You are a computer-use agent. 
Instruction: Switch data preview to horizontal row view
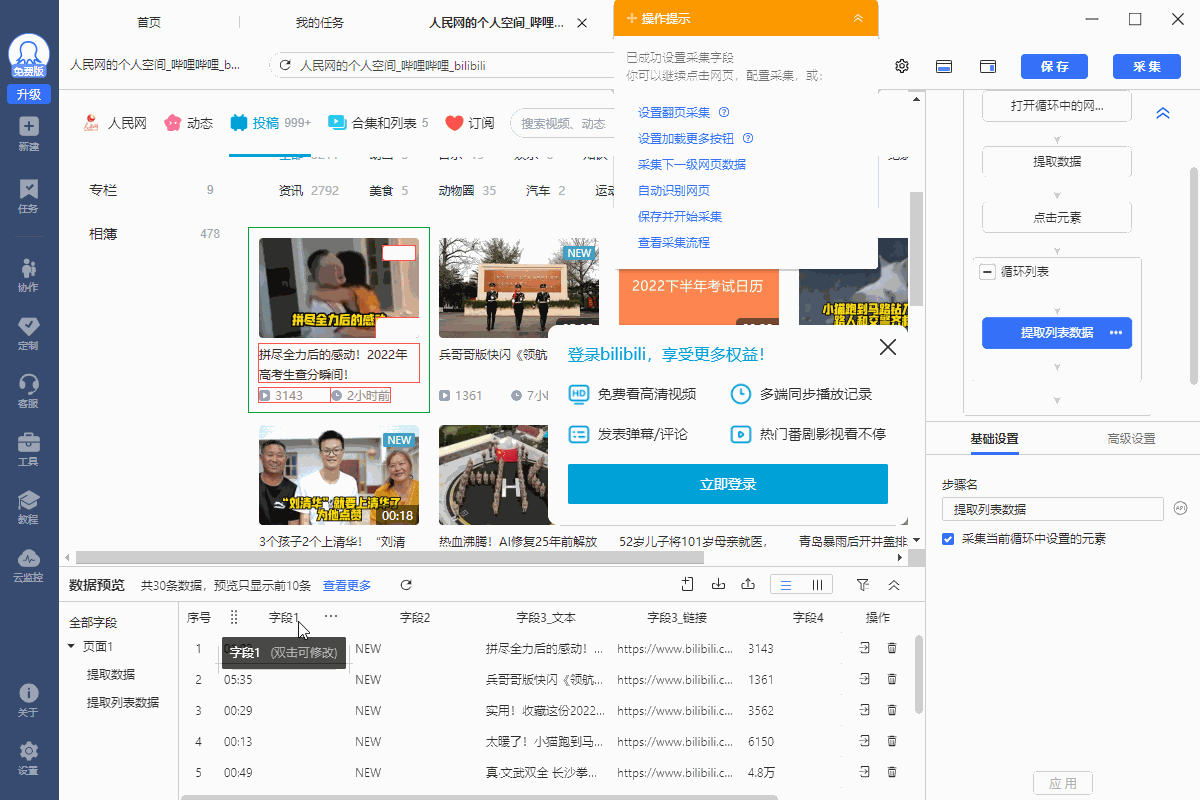[786, 585]
